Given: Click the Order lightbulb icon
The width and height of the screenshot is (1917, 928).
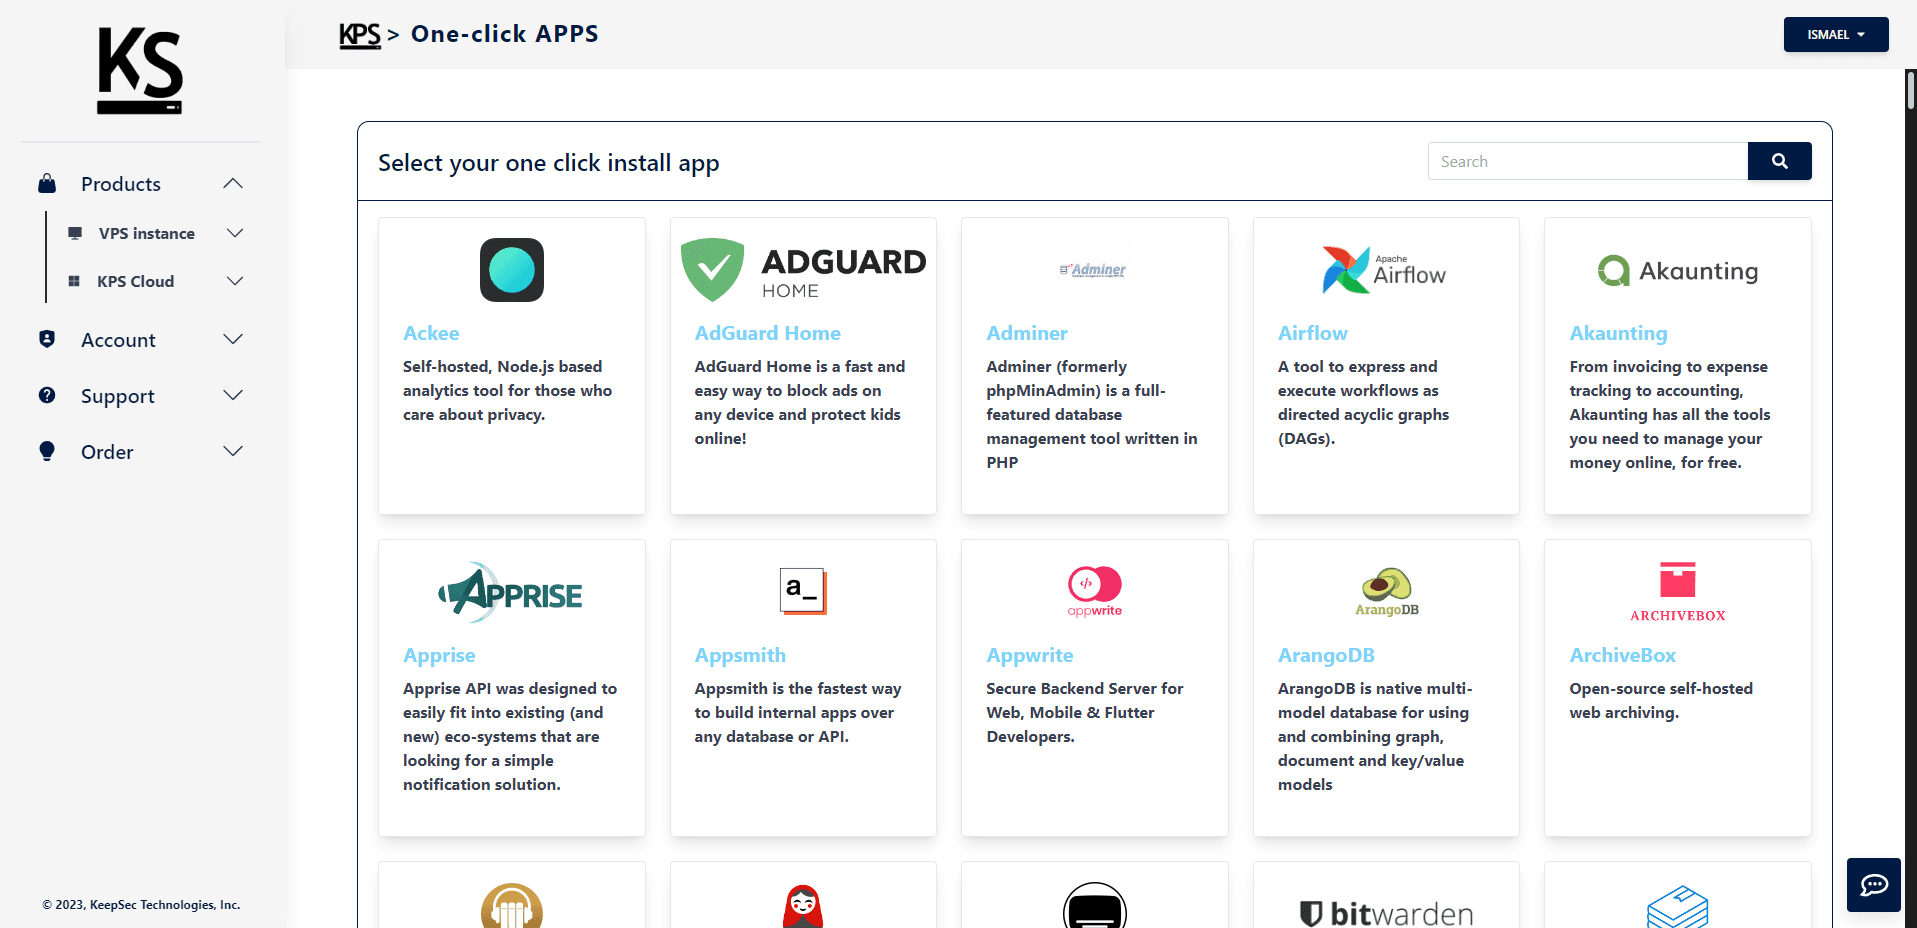Looking at the screenshot, I should [x=47, y=451].
